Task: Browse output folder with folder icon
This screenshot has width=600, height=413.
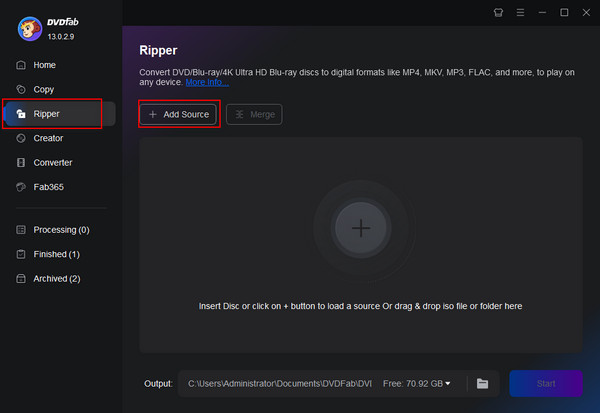Action: (483, 384)
